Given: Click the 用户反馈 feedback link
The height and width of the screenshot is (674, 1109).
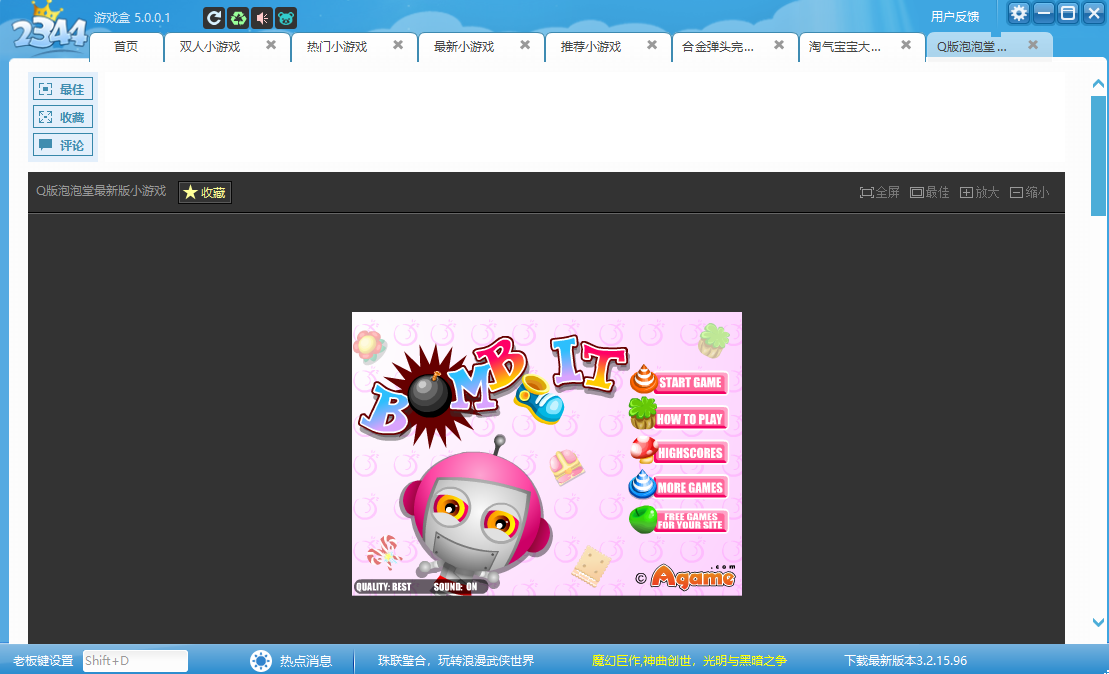Looking at the screenshot, I should pos(955,17).
